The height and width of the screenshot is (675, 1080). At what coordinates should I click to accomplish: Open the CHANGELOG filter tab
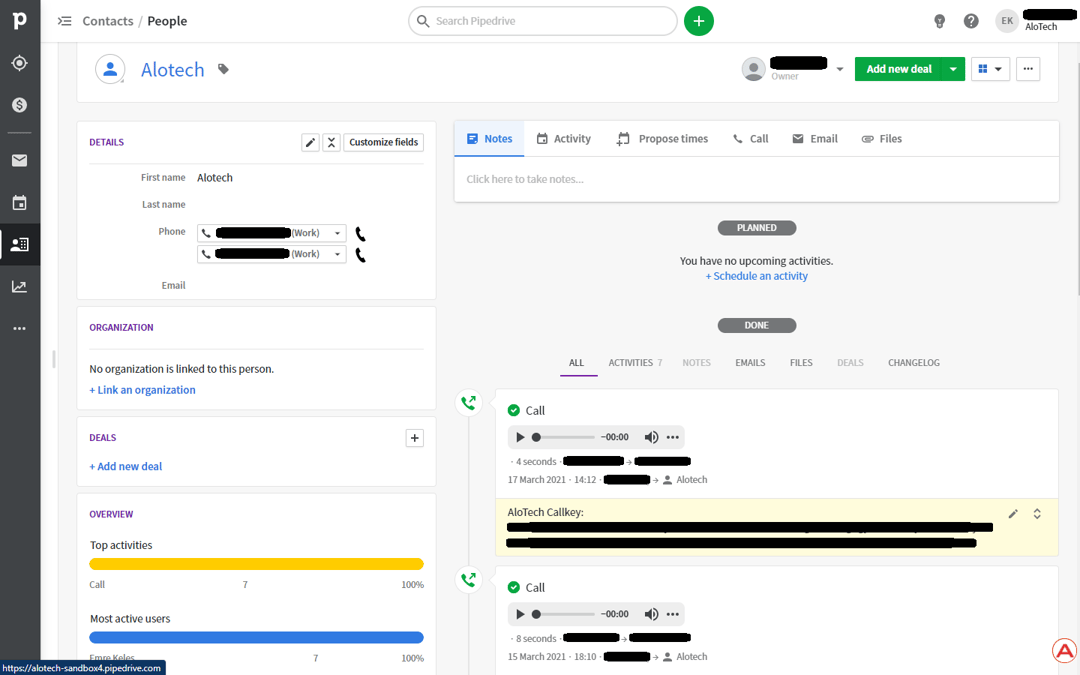(913, 362)
